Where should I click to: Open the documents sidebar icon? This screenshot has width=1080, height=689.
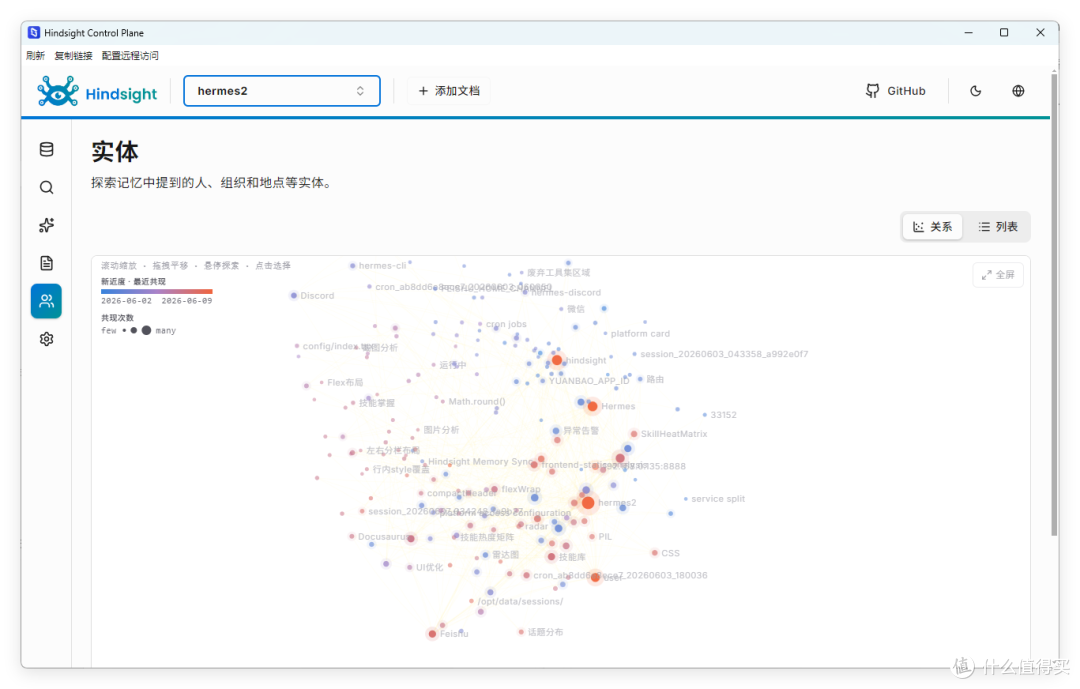click(46, 263)
